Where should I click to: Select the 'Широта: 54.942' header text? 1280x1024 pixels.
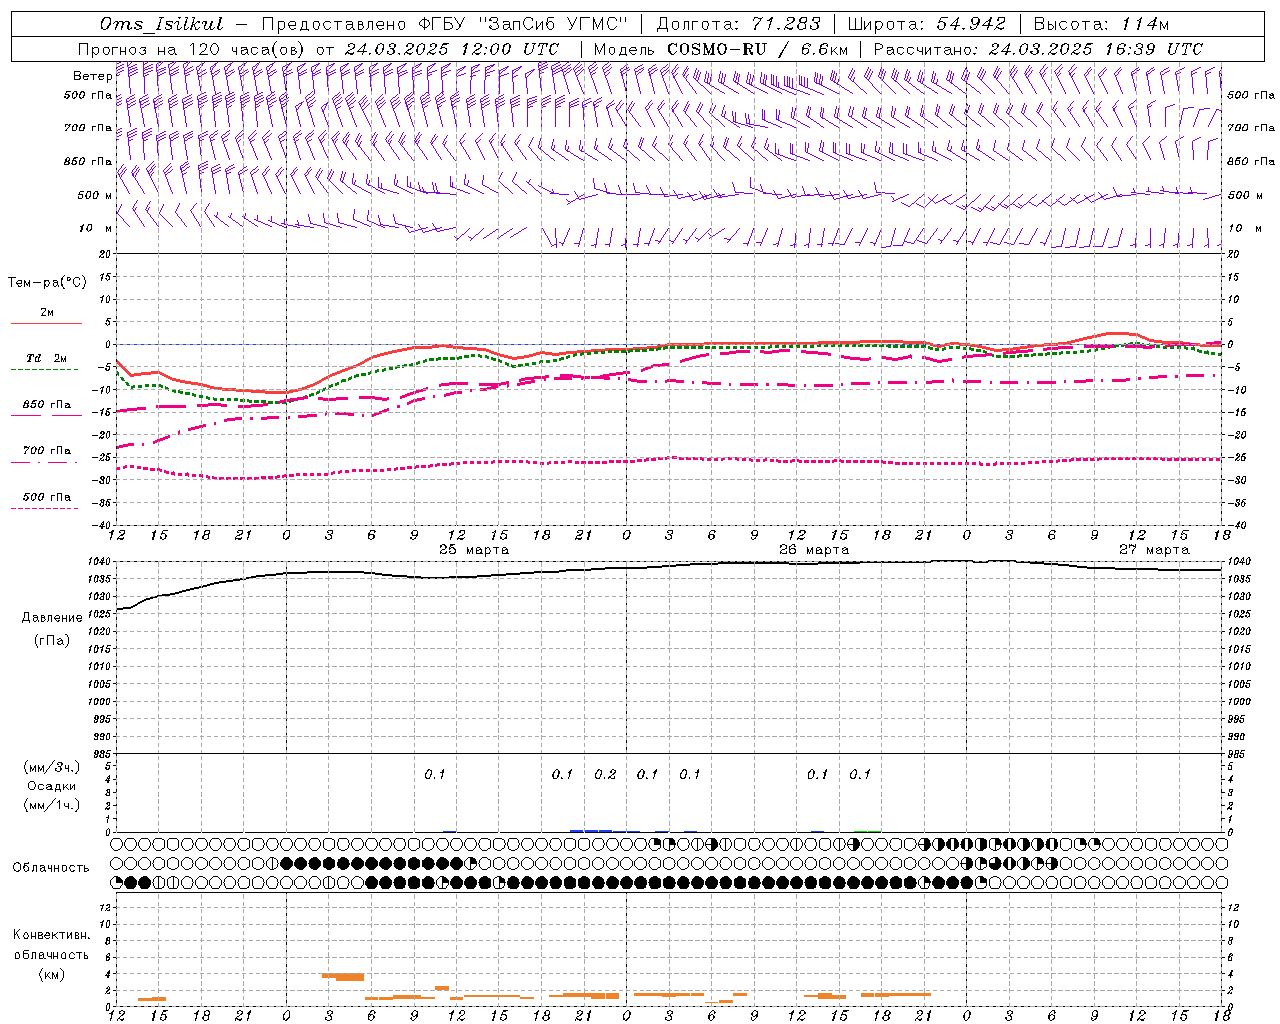(926, 24)
